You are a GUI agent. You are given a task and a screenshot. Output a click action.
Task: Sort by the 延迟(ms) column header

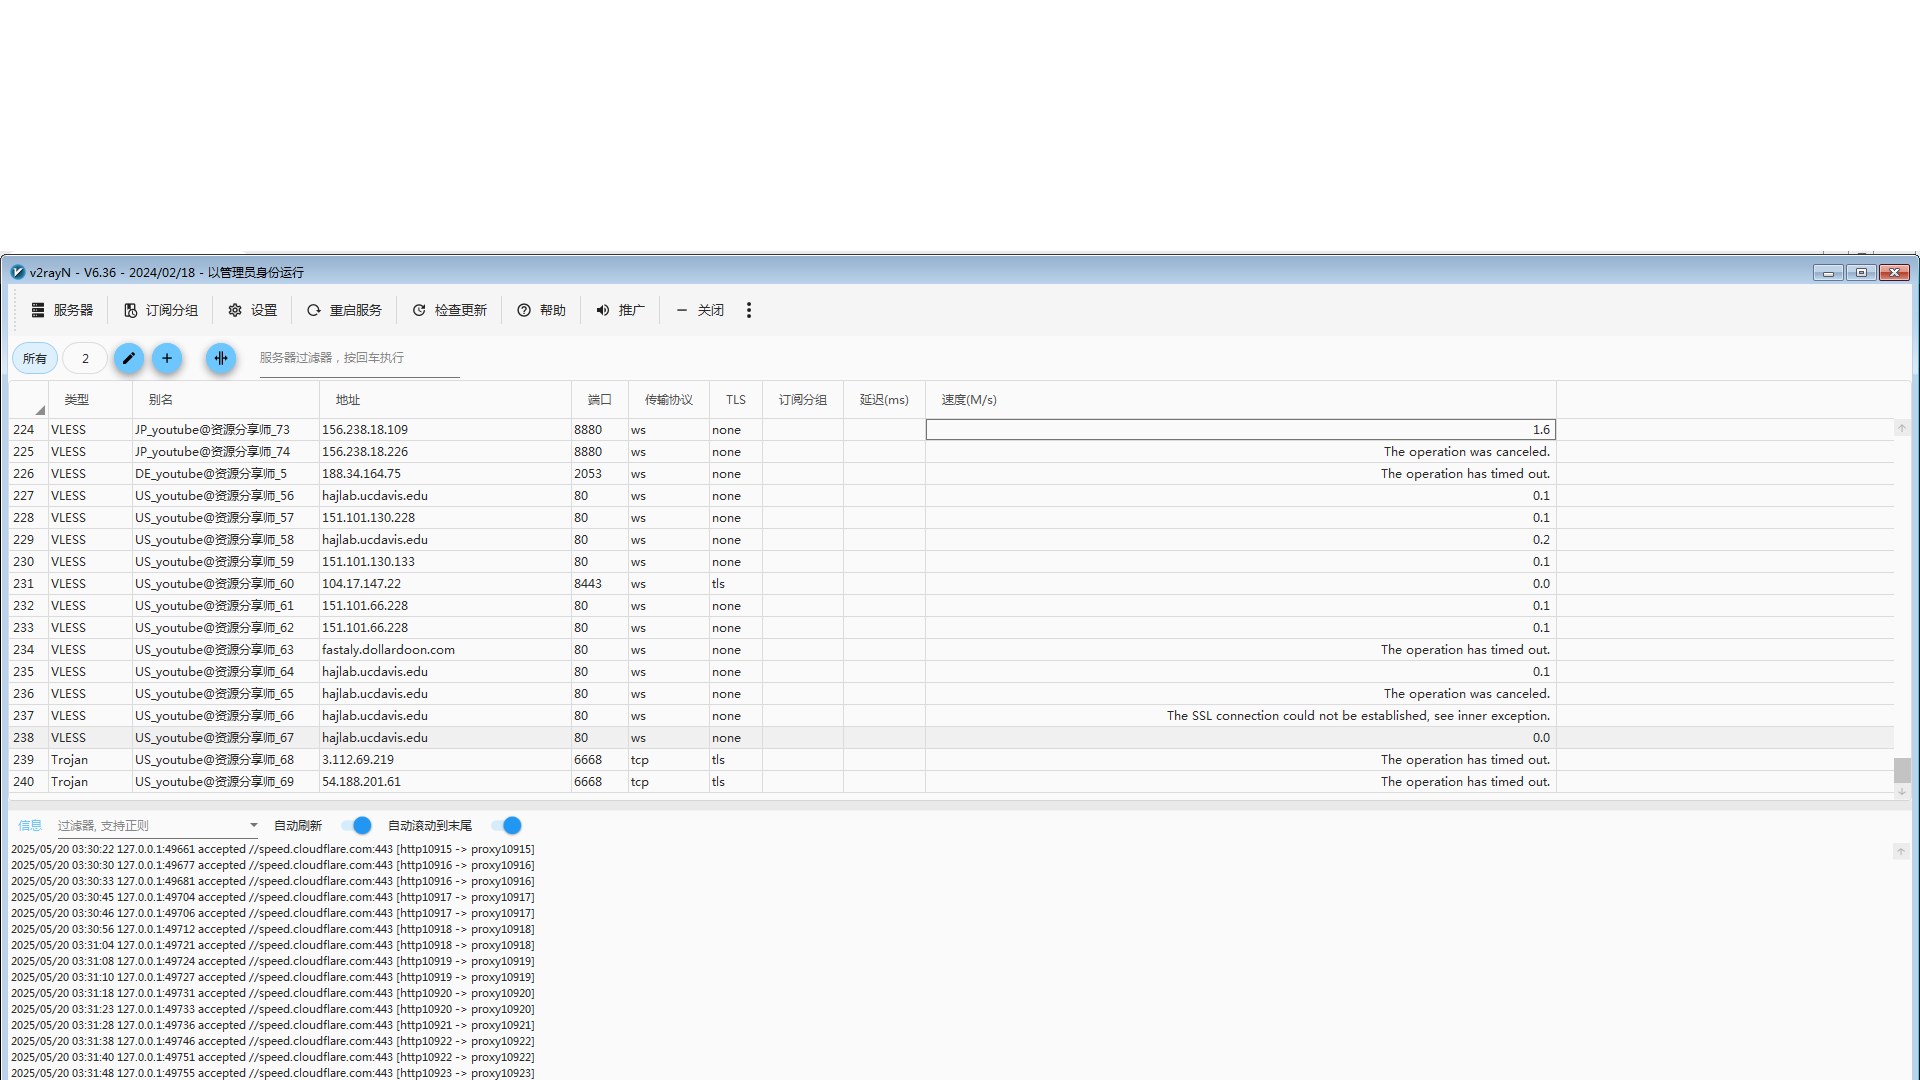coord(884,400)
